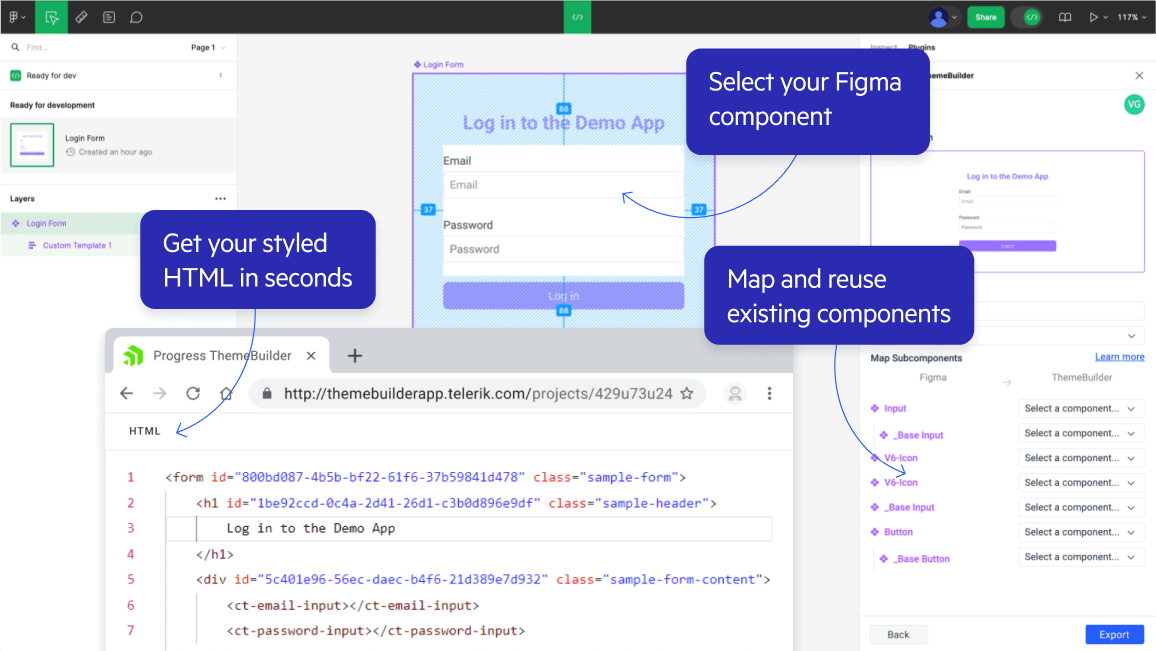Click the Button subcomponent label
The width and height of the screenshot is (1156, 651).
click(x=898, y=532)
